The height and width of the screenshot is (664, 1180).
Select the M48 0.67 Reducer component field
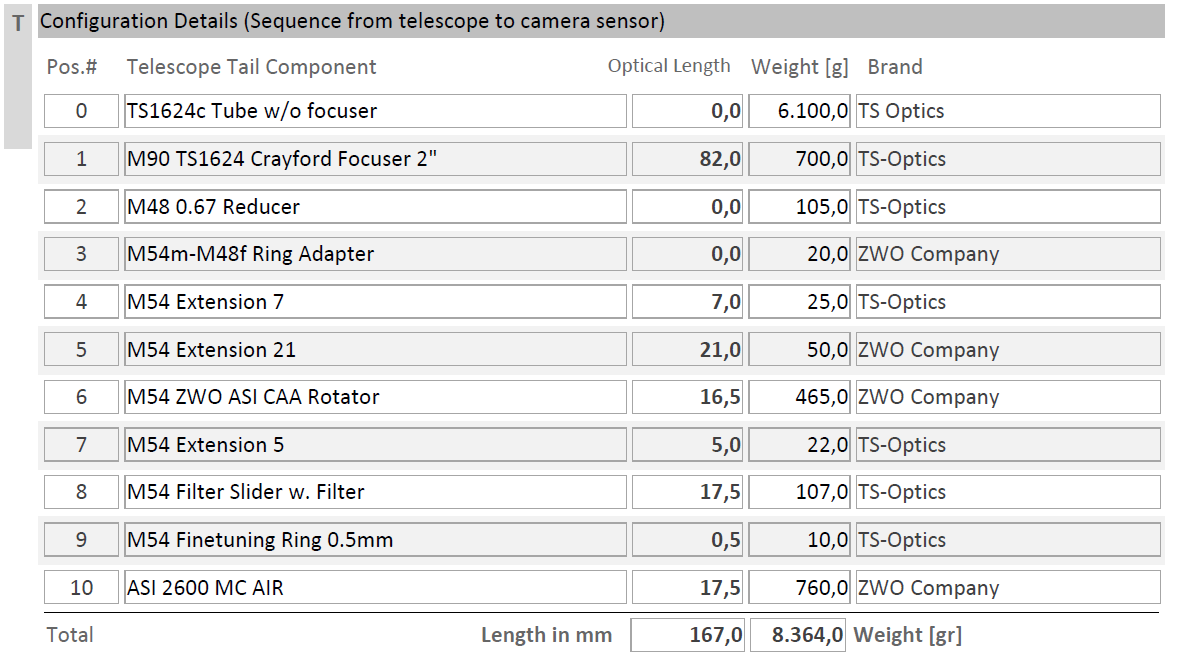(375, 206)
